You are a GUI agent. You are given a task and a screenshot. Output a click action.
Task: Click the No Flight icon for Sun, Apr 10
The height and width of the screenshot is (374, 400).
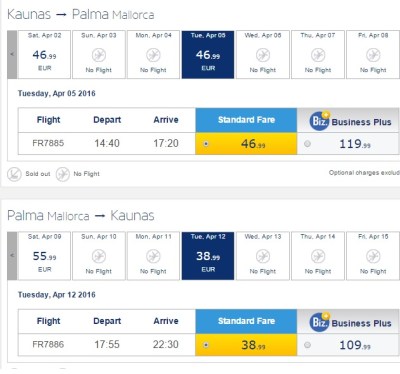click(99, 256)
